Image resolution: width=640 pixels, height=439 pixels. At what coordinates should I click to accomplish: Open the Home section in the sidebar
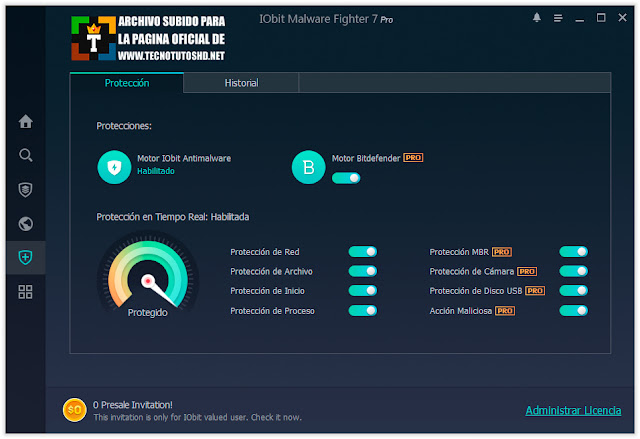tap(25, 121)
